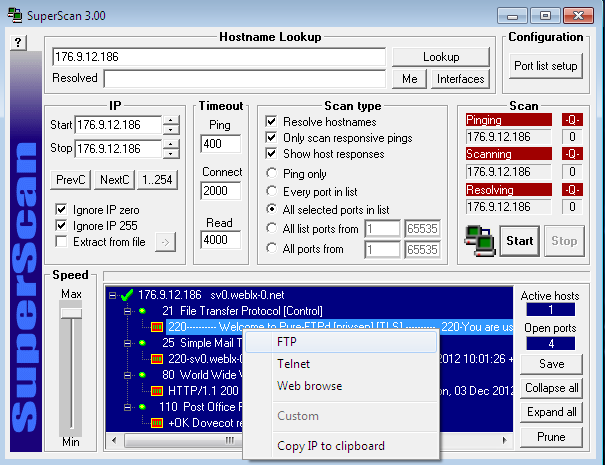Screen dimensions: 605x465
Task: Click the Ping timeout field showing 400
Action: tap(221, 144)
